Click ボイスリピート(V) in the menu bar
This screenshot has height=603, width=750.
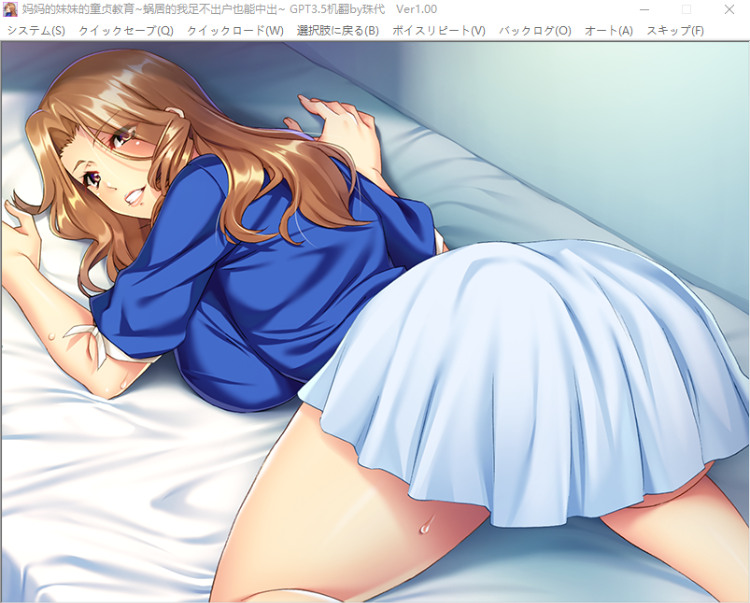(439, 31)
